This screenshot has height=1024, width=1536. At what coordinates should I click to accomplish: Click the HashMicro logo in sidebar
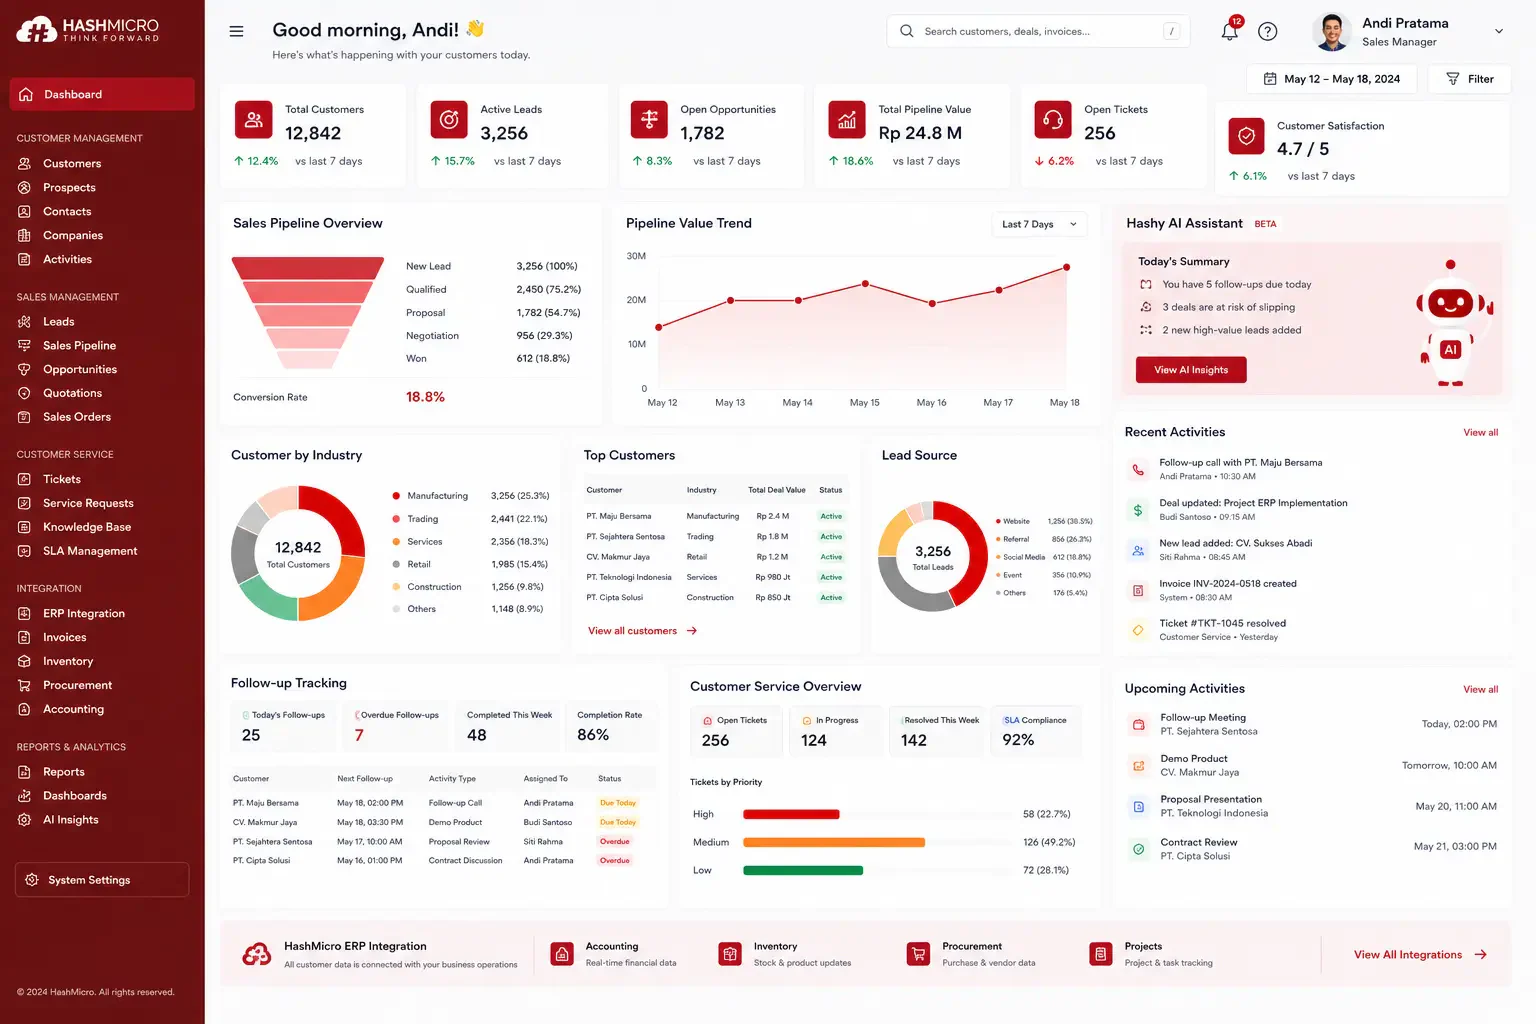point(88,30)
